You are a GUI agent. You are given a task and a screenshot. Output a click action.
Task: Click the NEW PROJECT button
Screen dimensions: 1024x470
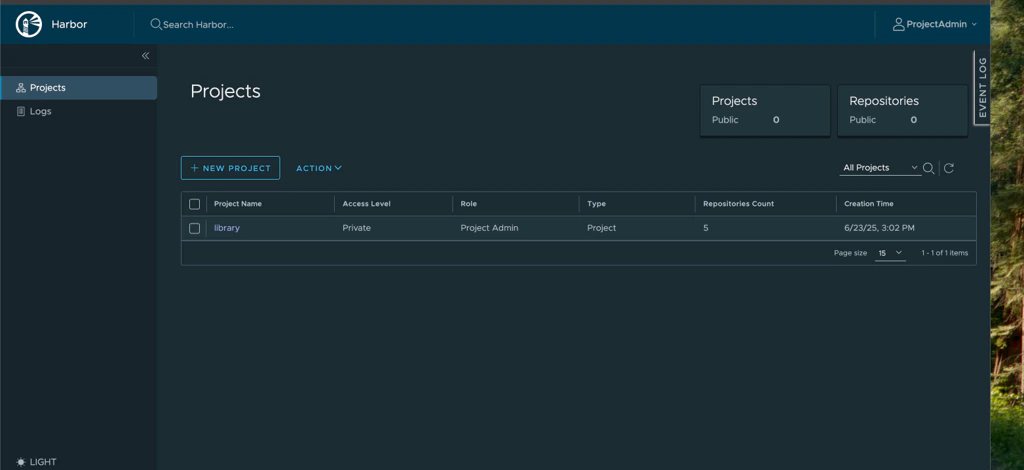[x=231, y=168]
